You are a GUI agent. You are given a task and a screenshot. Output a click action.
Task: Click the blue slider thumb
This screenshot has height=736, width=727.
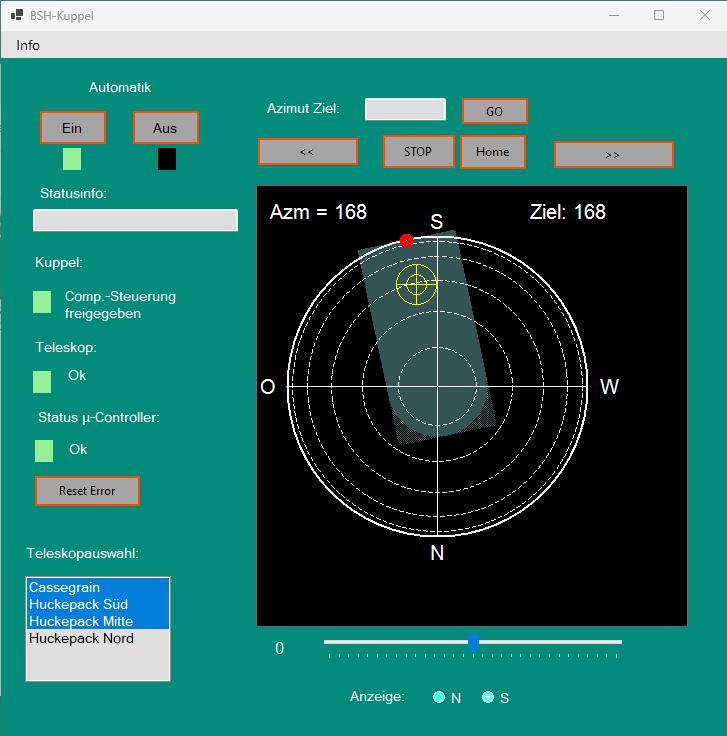(474, 642)
